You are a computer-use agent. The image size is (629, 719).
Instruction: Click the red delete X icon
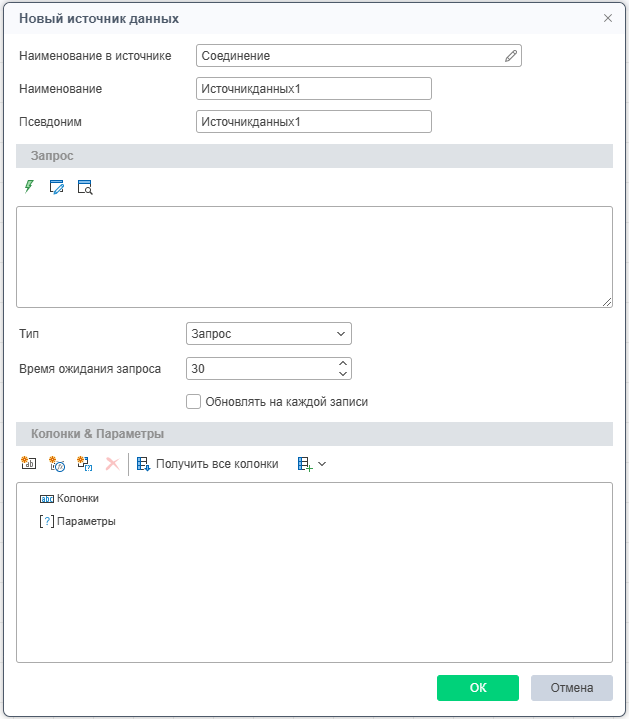pyautogui.click(x=112, y=464)
